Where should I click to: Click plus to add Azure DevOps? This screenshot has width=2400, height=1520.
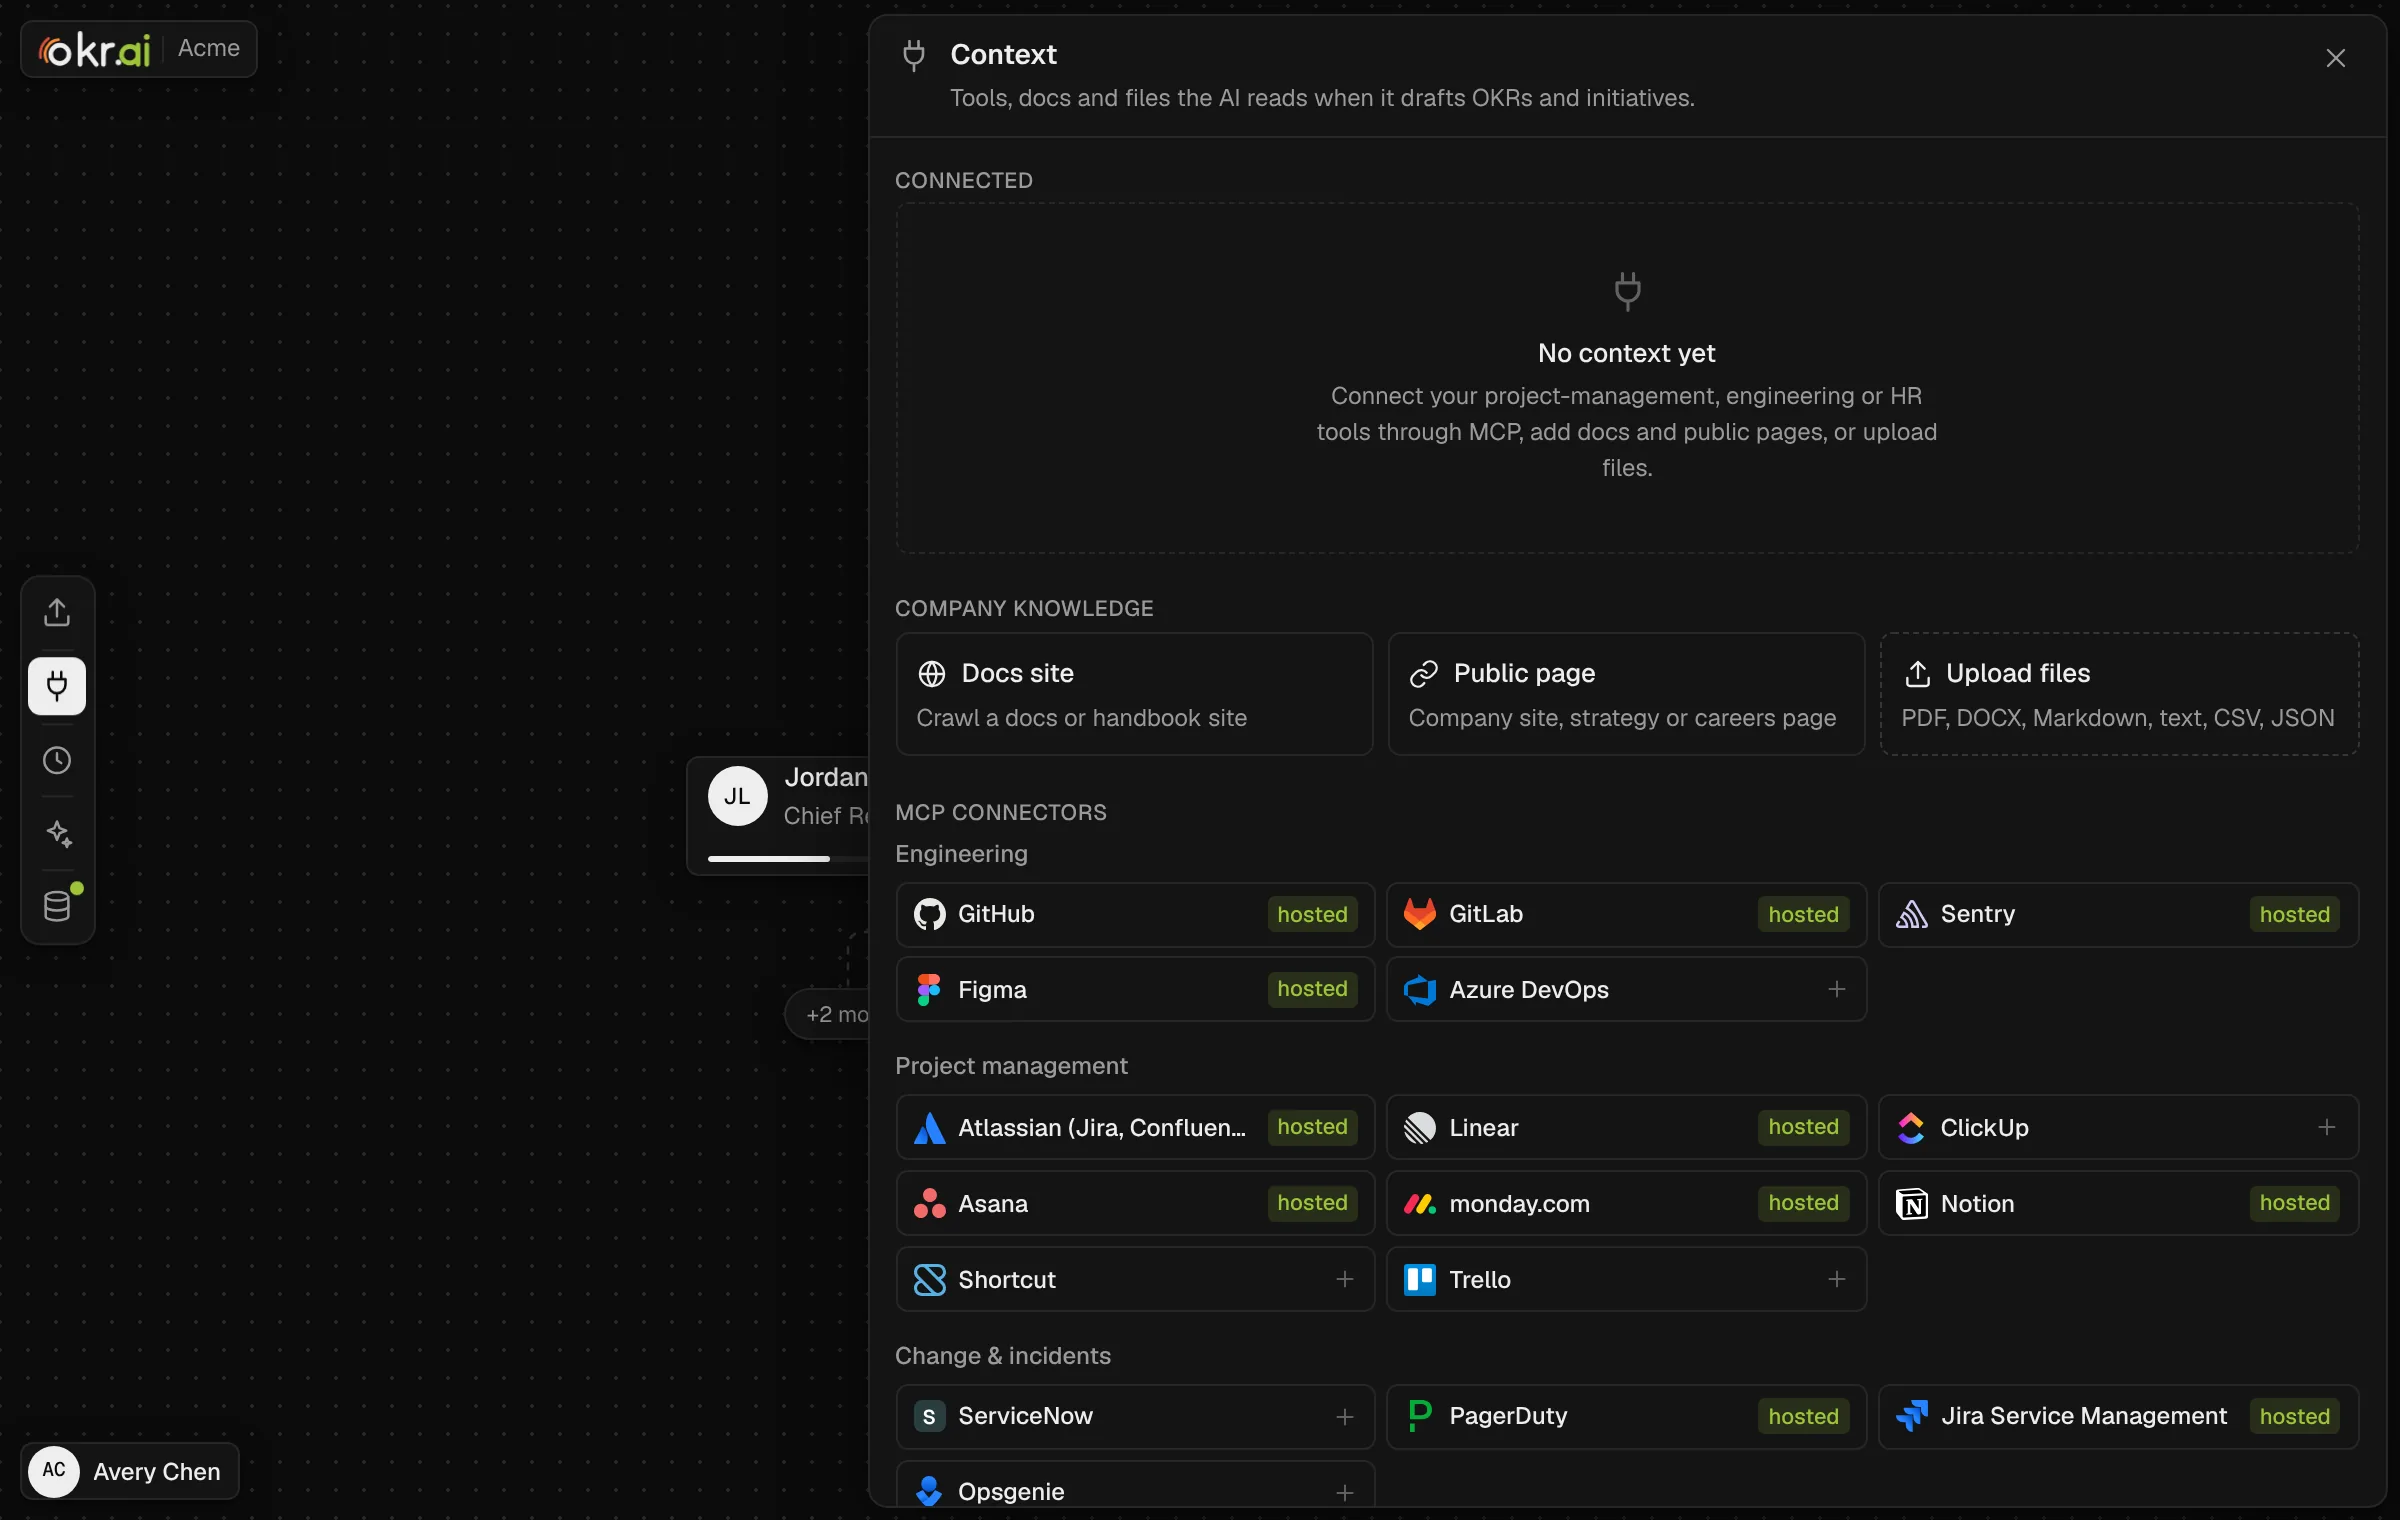pos(1836,989)
